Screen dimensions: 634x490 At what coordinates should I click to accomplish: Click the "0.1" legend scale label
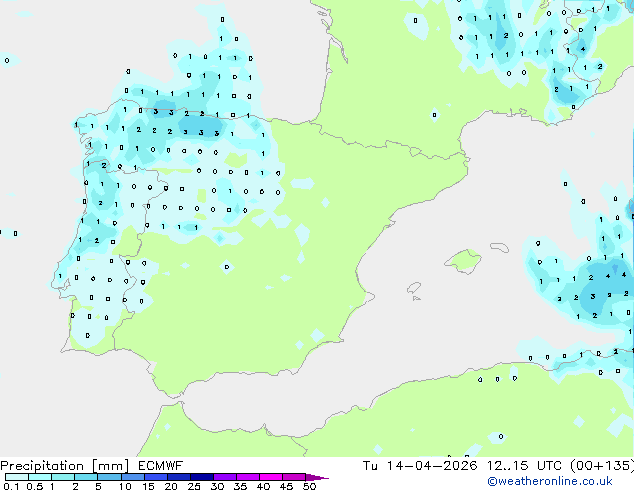(x=12, y=486)
